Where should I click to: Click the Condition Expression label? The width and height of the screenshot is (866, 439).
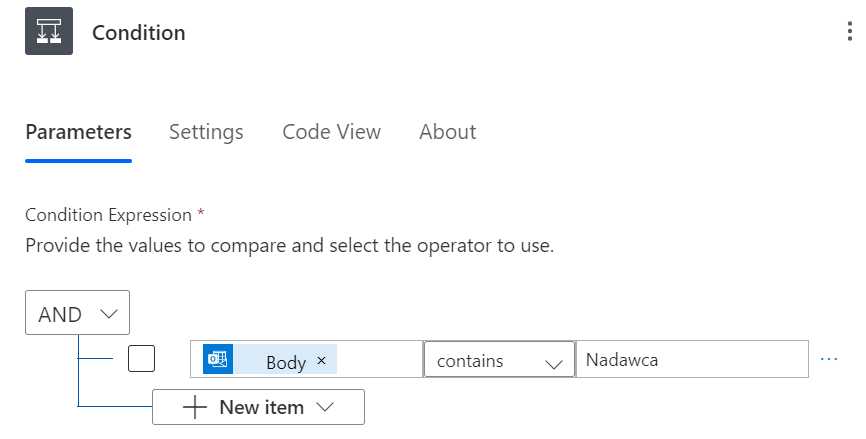coord(108,215)
